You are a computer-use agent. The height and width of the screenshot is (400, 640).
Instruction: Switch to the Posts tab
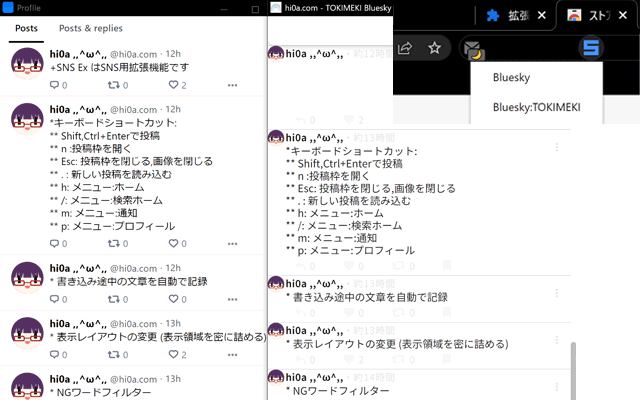pyautogui.click(x=27, y=29)
